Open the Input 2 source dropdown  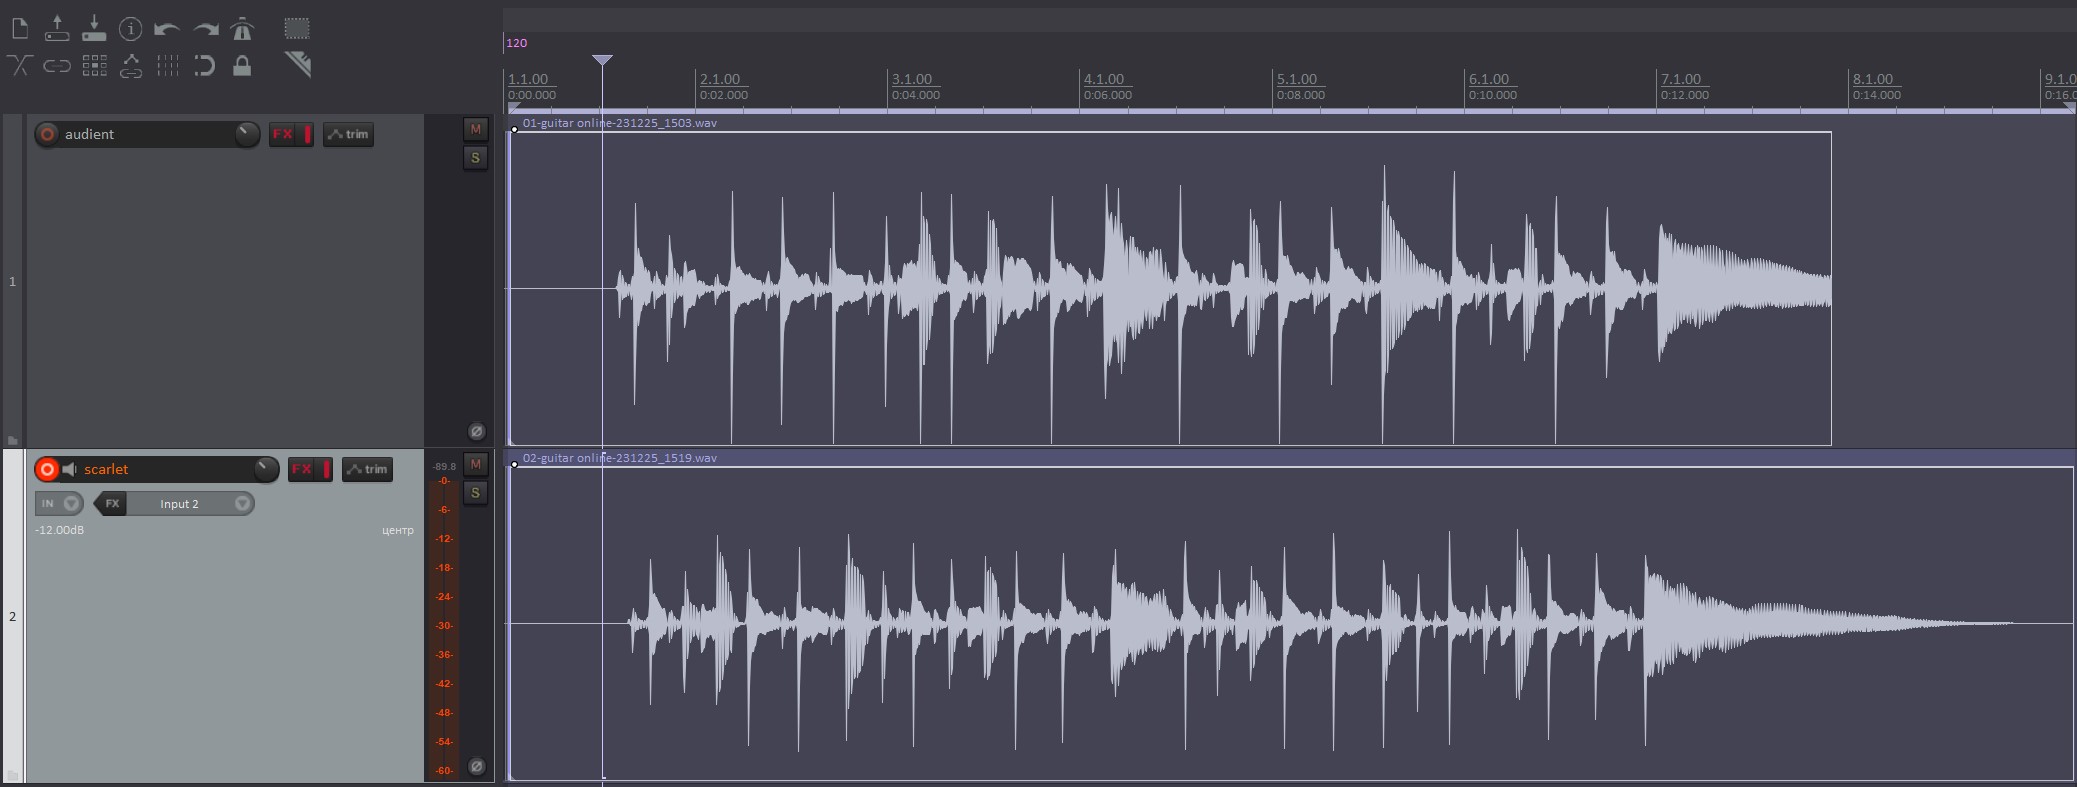tap(190, 504)
